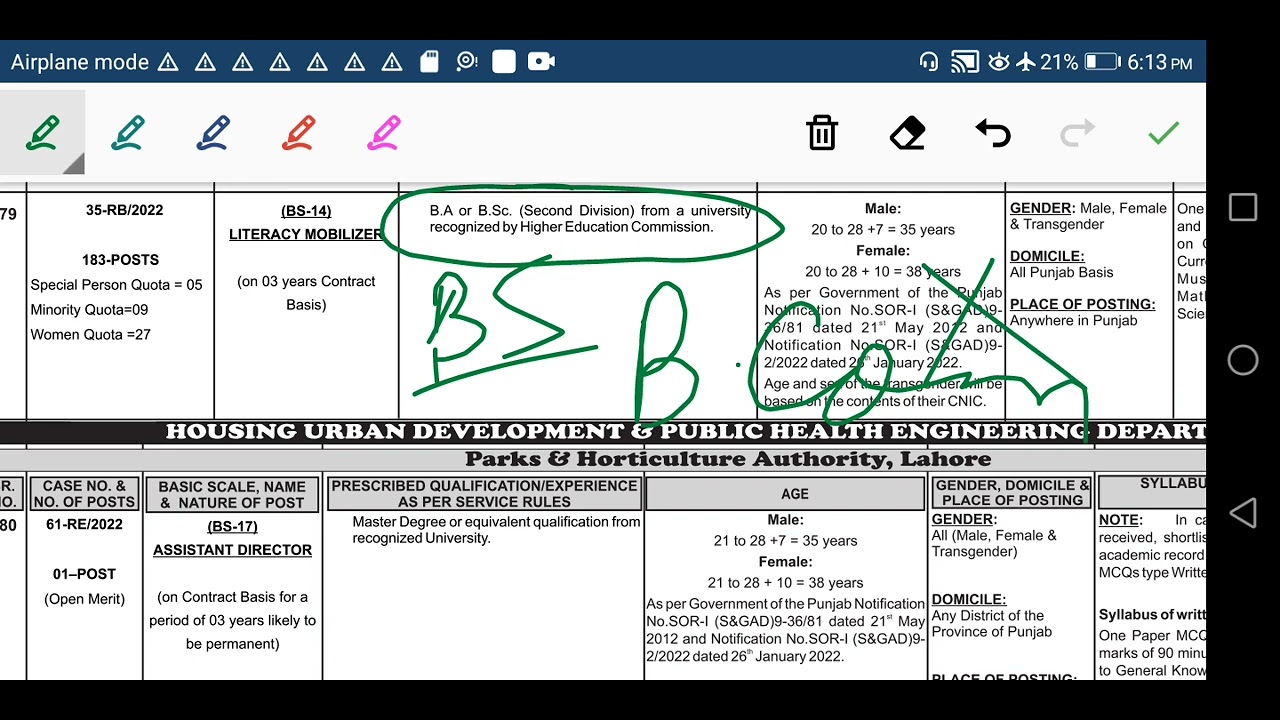The image size is (1280, 720).
Task: Tap the Android back triangle button
Action: point(1243,513)
